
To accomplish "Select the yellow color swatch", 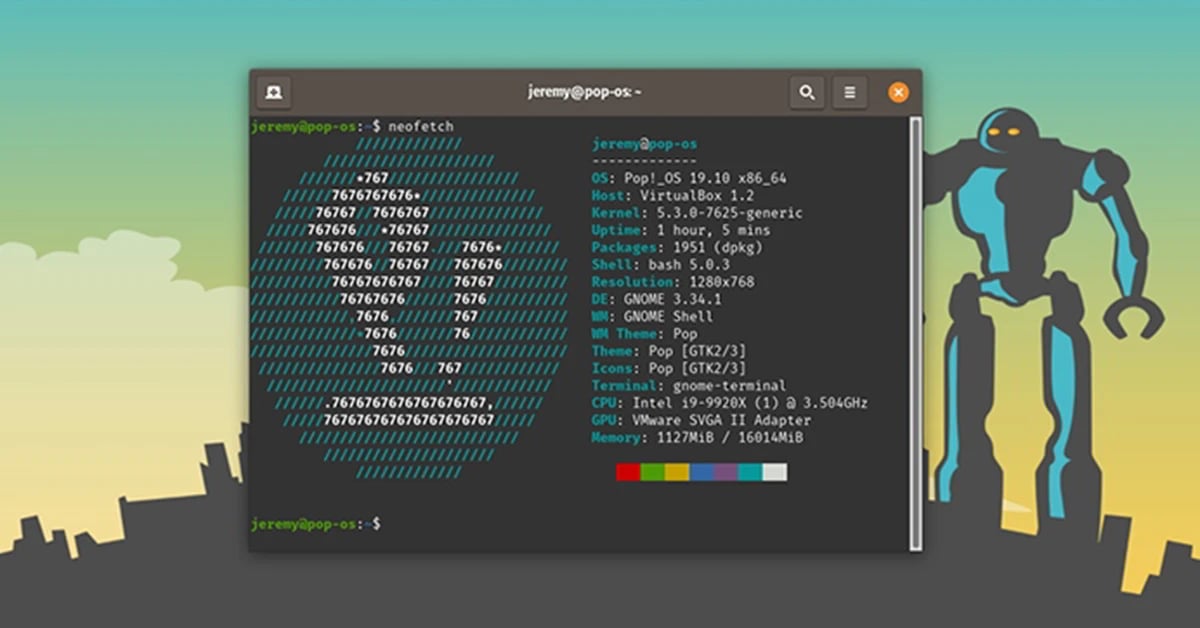I will tap(676, 471).
